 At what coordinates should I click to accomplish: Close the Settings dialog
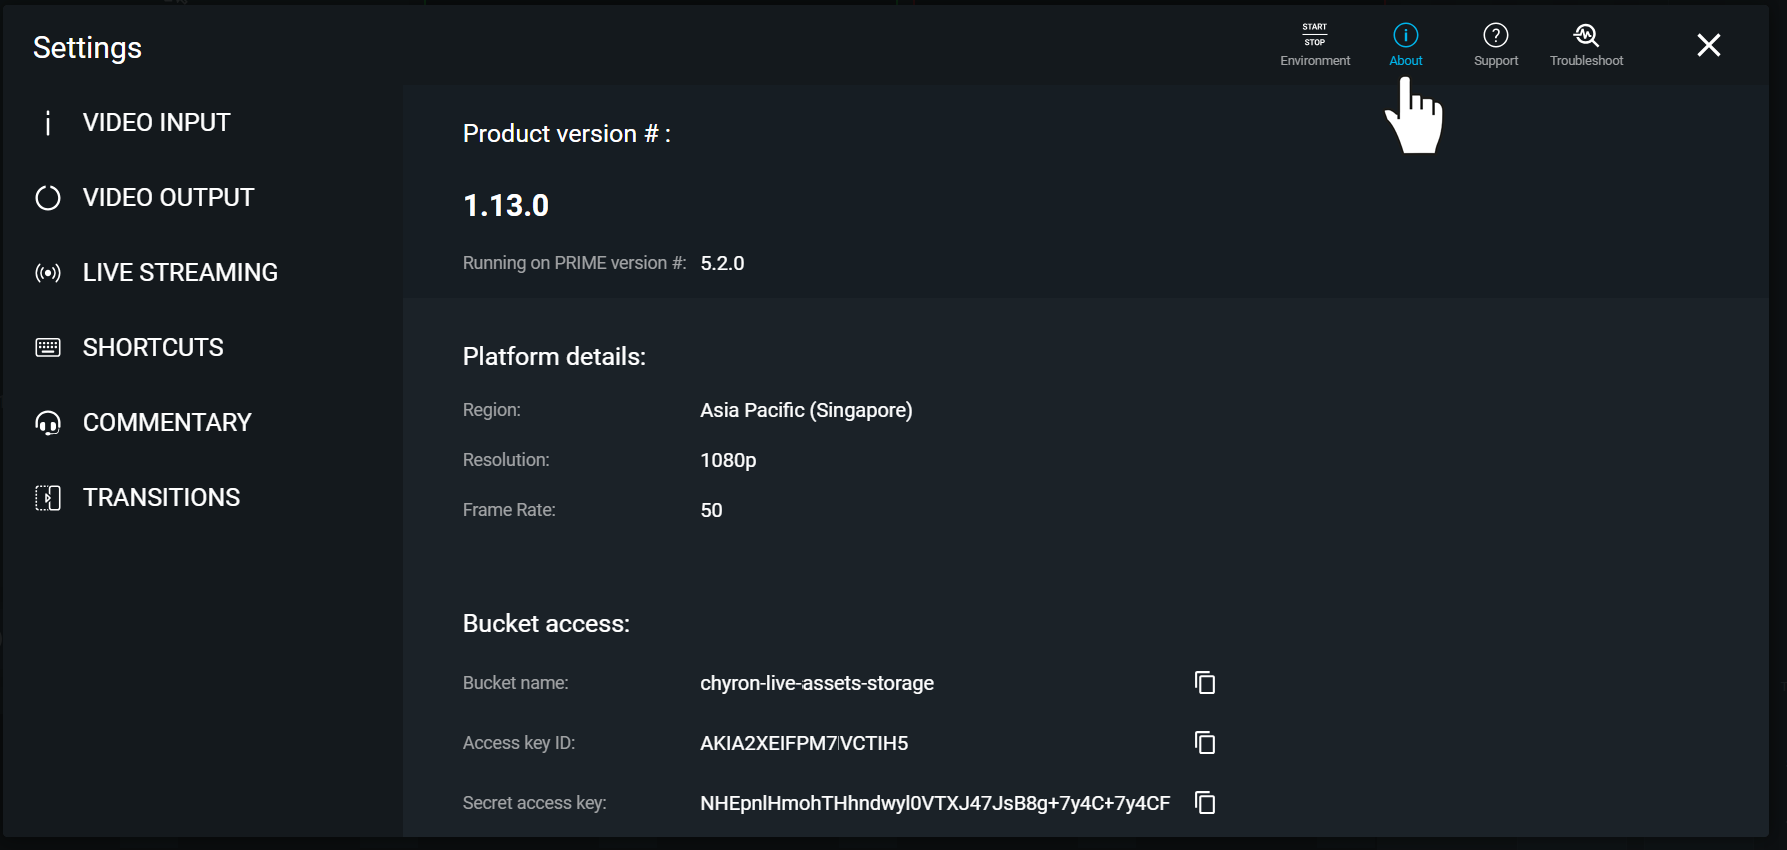point(1708,45)
